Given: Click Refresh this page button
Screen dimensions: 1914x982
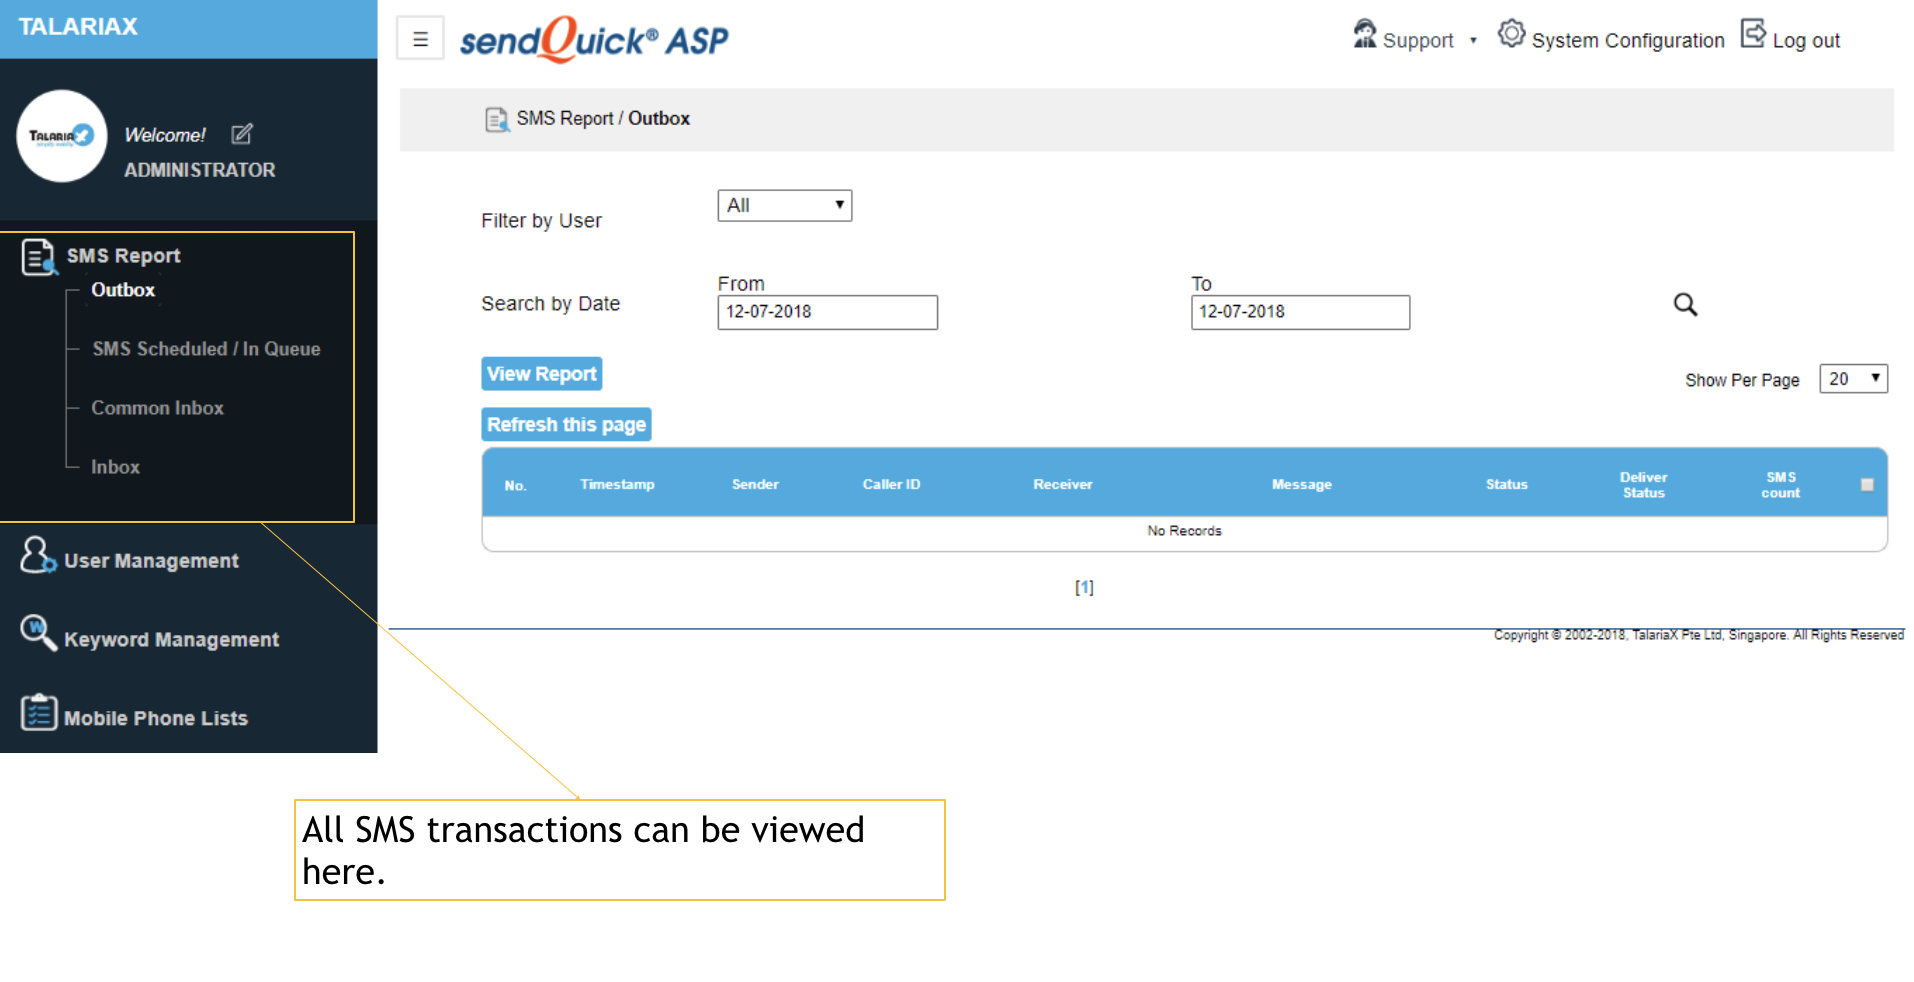Looking at the screenshot, I should click(566, 425).
